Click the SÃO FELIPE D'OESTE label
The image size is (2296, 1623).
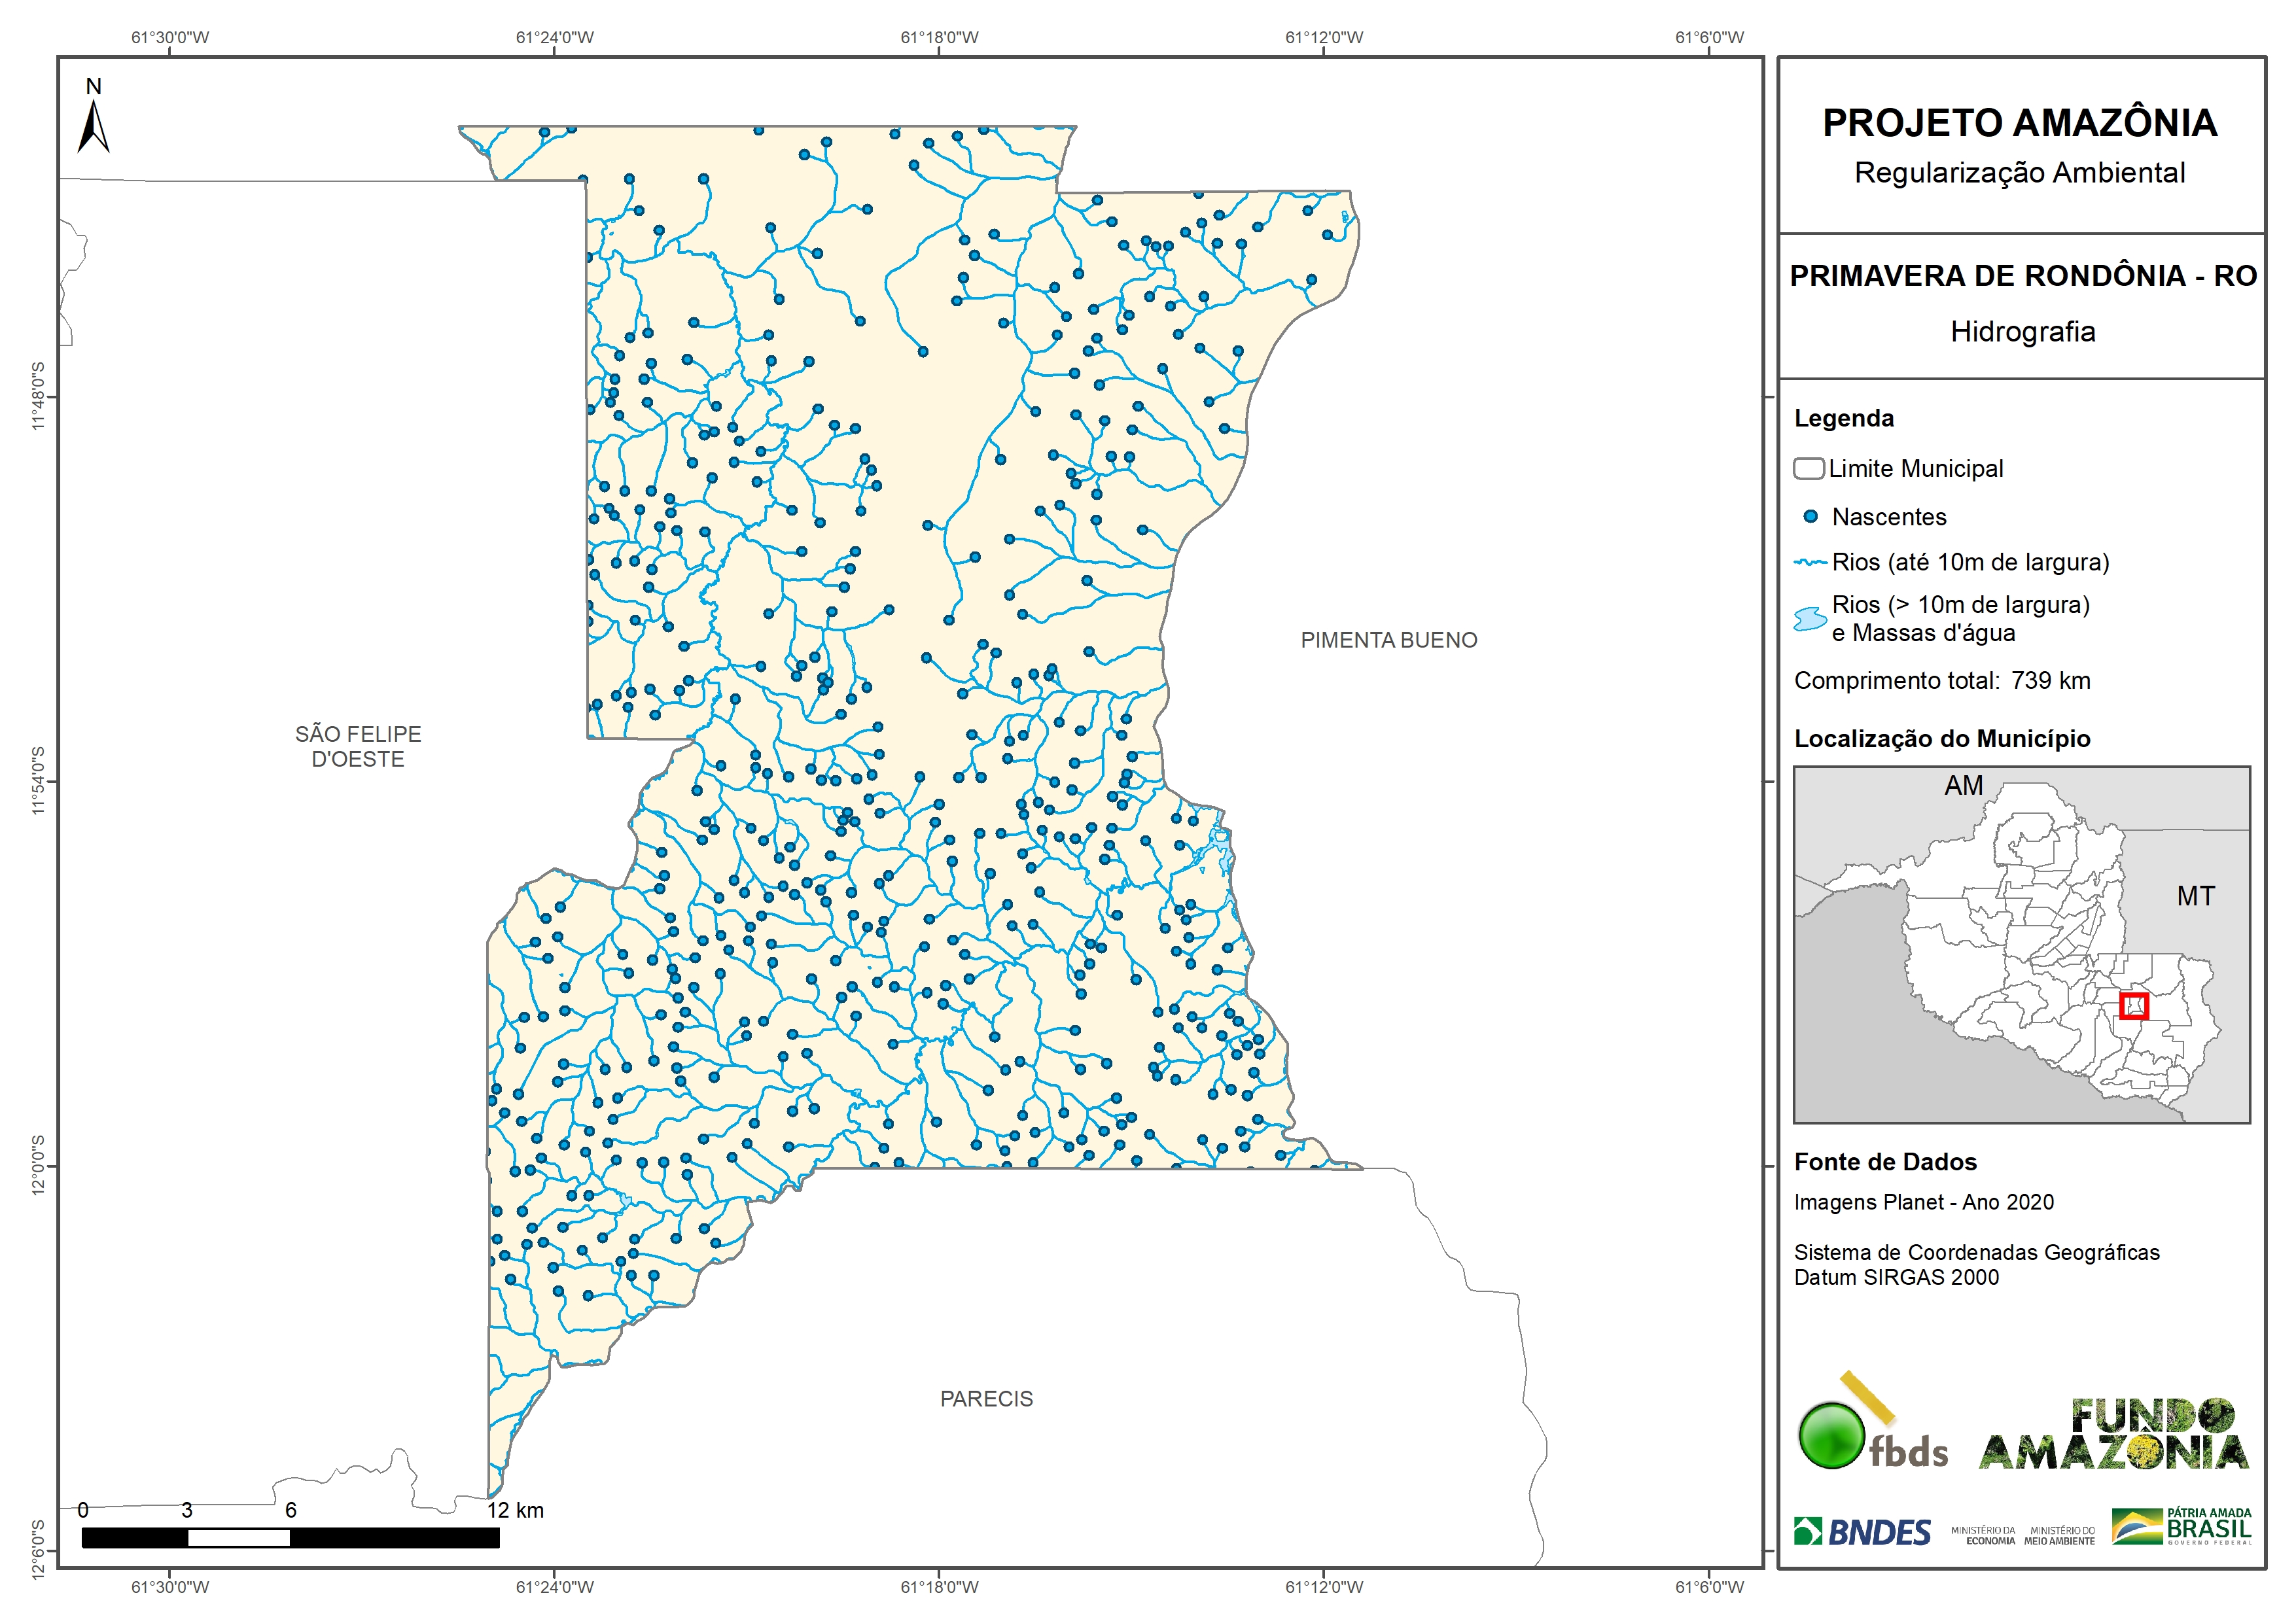point(358,746)
